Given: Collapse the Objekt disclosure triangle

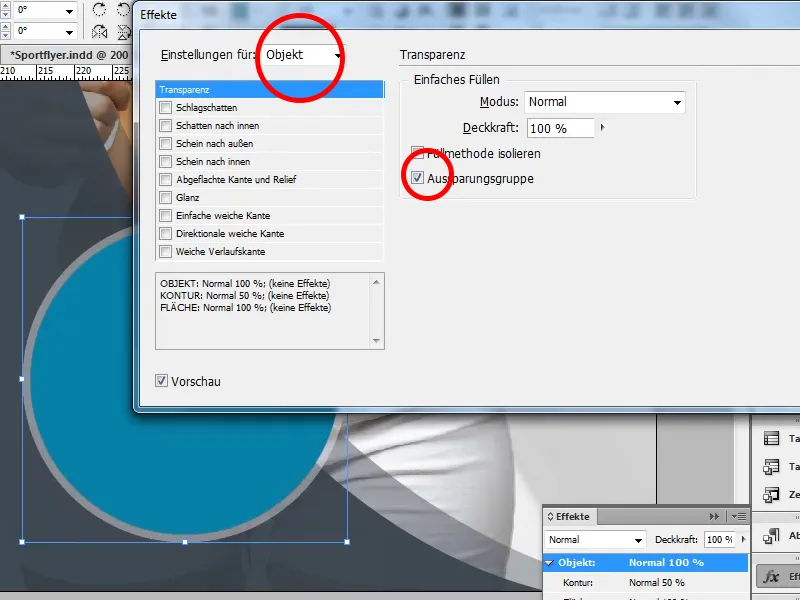Looking at the screenshot, I should tap(549, 563).
